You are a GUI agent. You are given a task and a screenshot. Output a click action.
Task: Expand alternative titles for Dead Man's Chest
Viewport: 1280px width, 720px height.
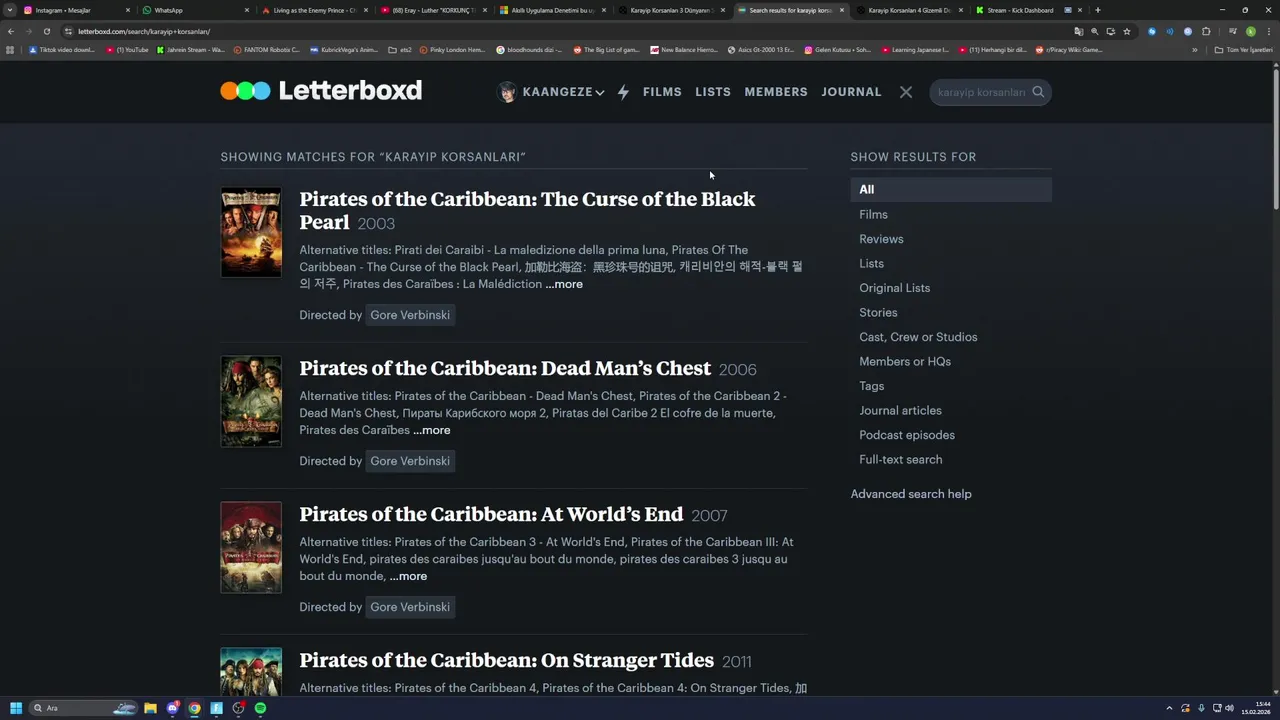tap(432, 430)
